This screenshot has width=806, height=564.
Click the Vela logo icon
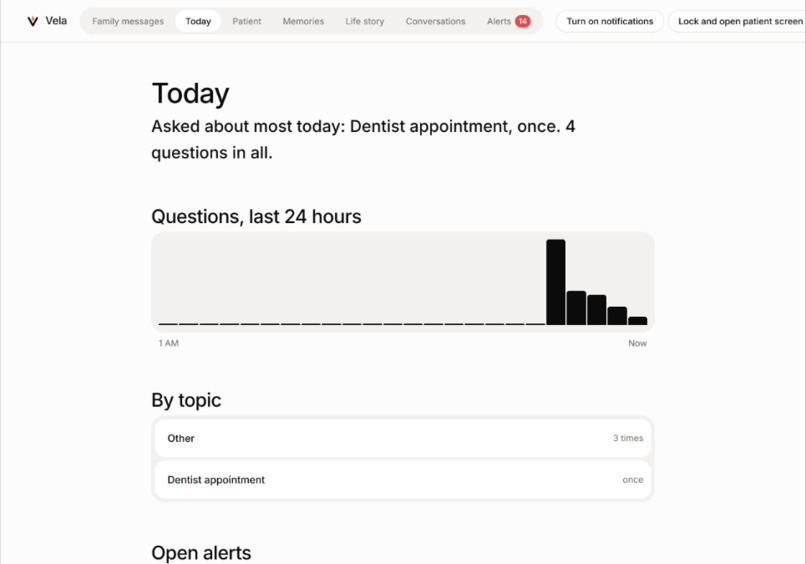(x=32, y=21)
